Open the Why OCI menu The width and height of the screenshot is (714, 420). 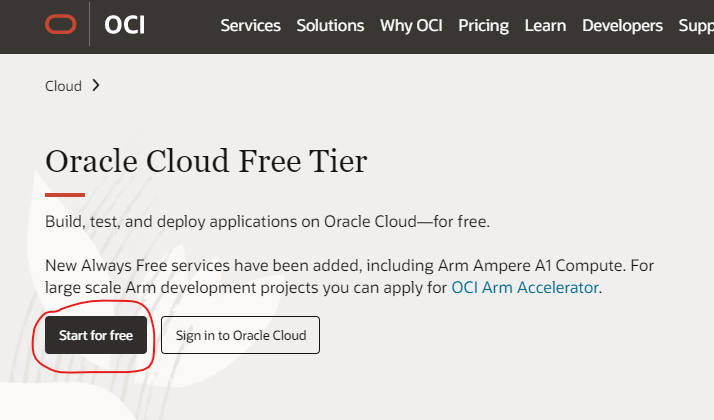(411, 26)
